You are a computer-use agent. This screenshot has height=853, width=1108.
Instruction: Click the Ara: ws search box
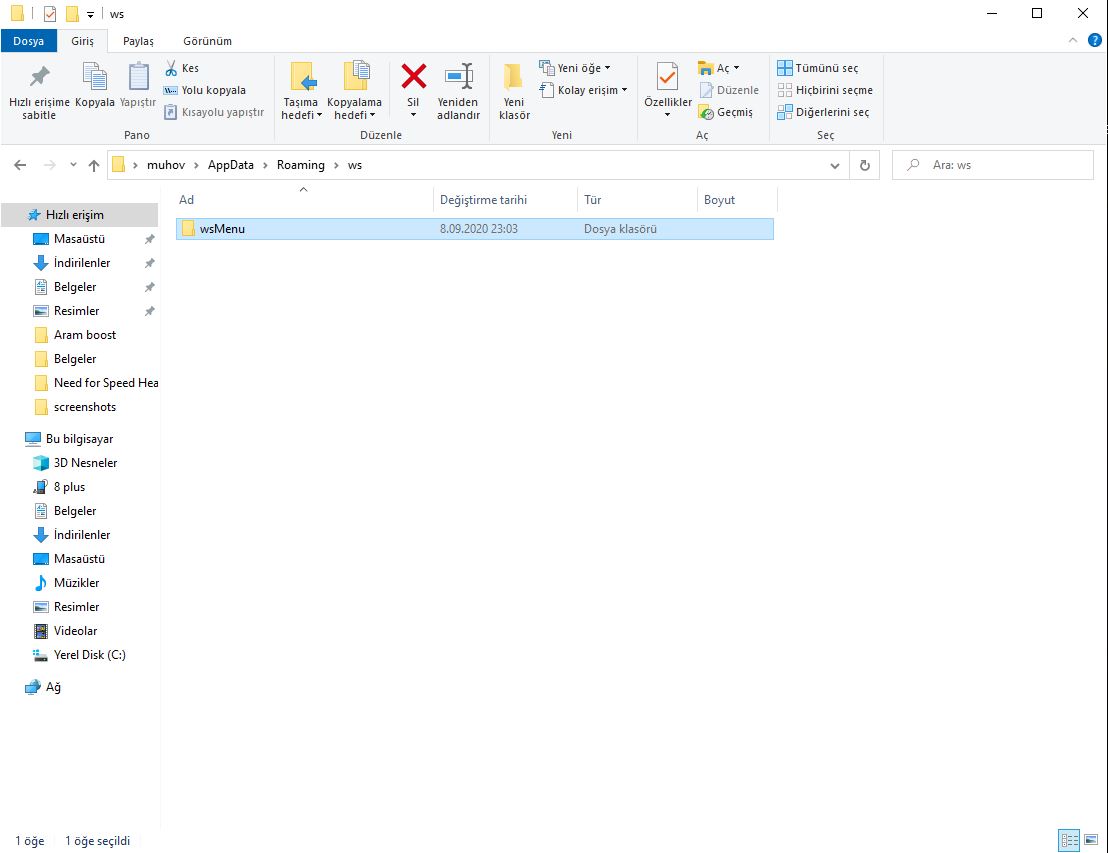pyautogui.click(x=993, y=165)
